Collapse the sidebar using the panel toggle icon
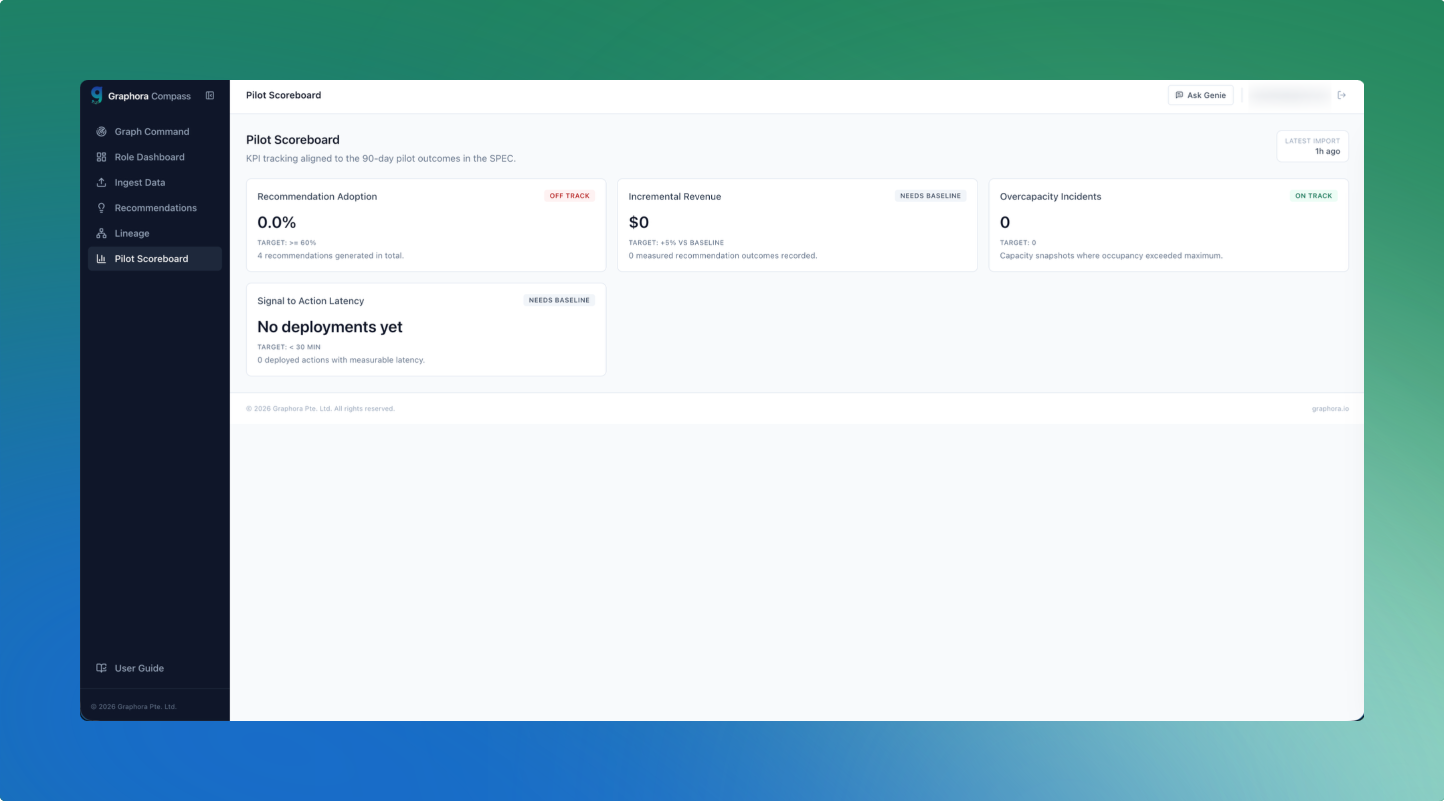1444x801 pixels. click(x=210, y=96)
